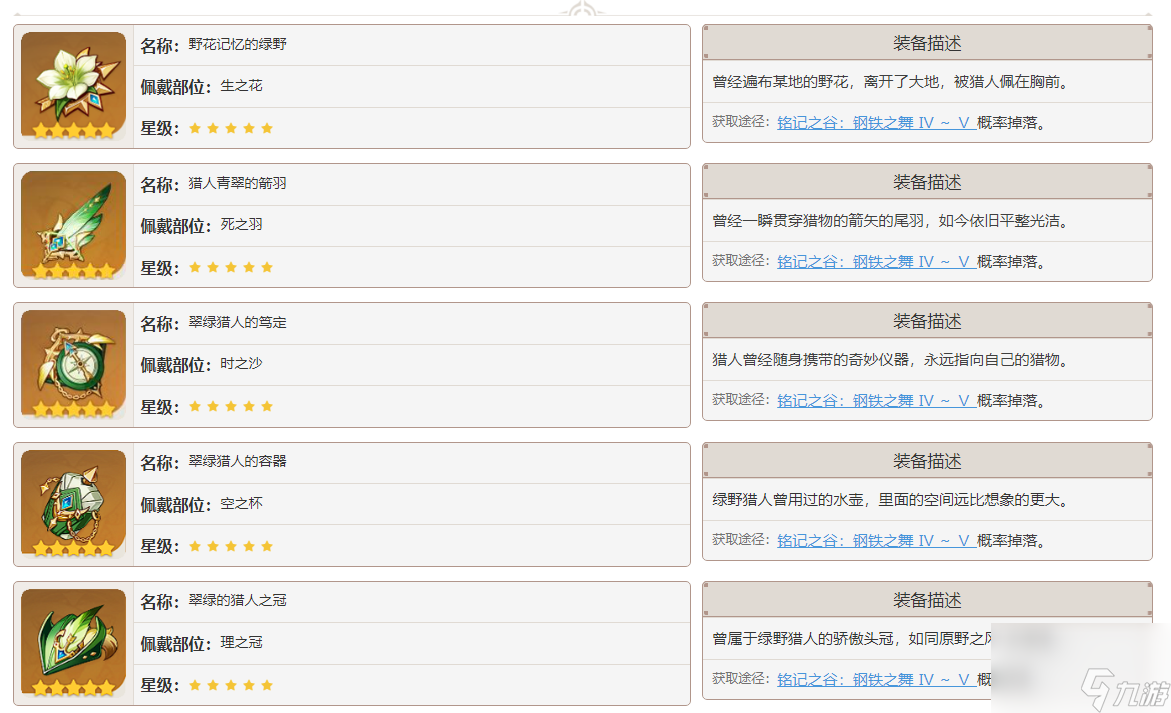Click 装备描述 header above 箭矢 description
1171x713 pixels.
point(927,182)
